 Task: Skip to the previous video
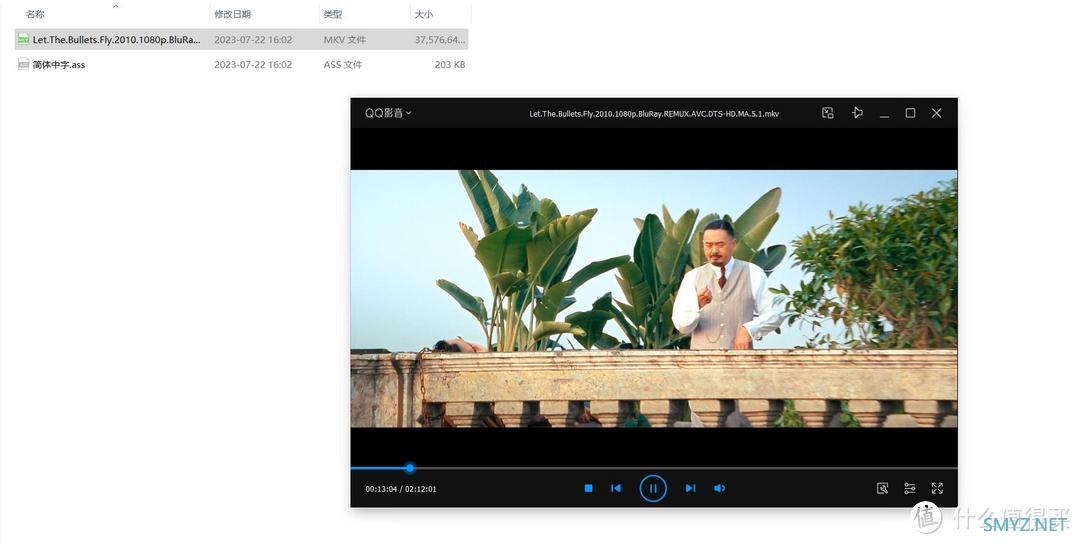click(616, 488)
